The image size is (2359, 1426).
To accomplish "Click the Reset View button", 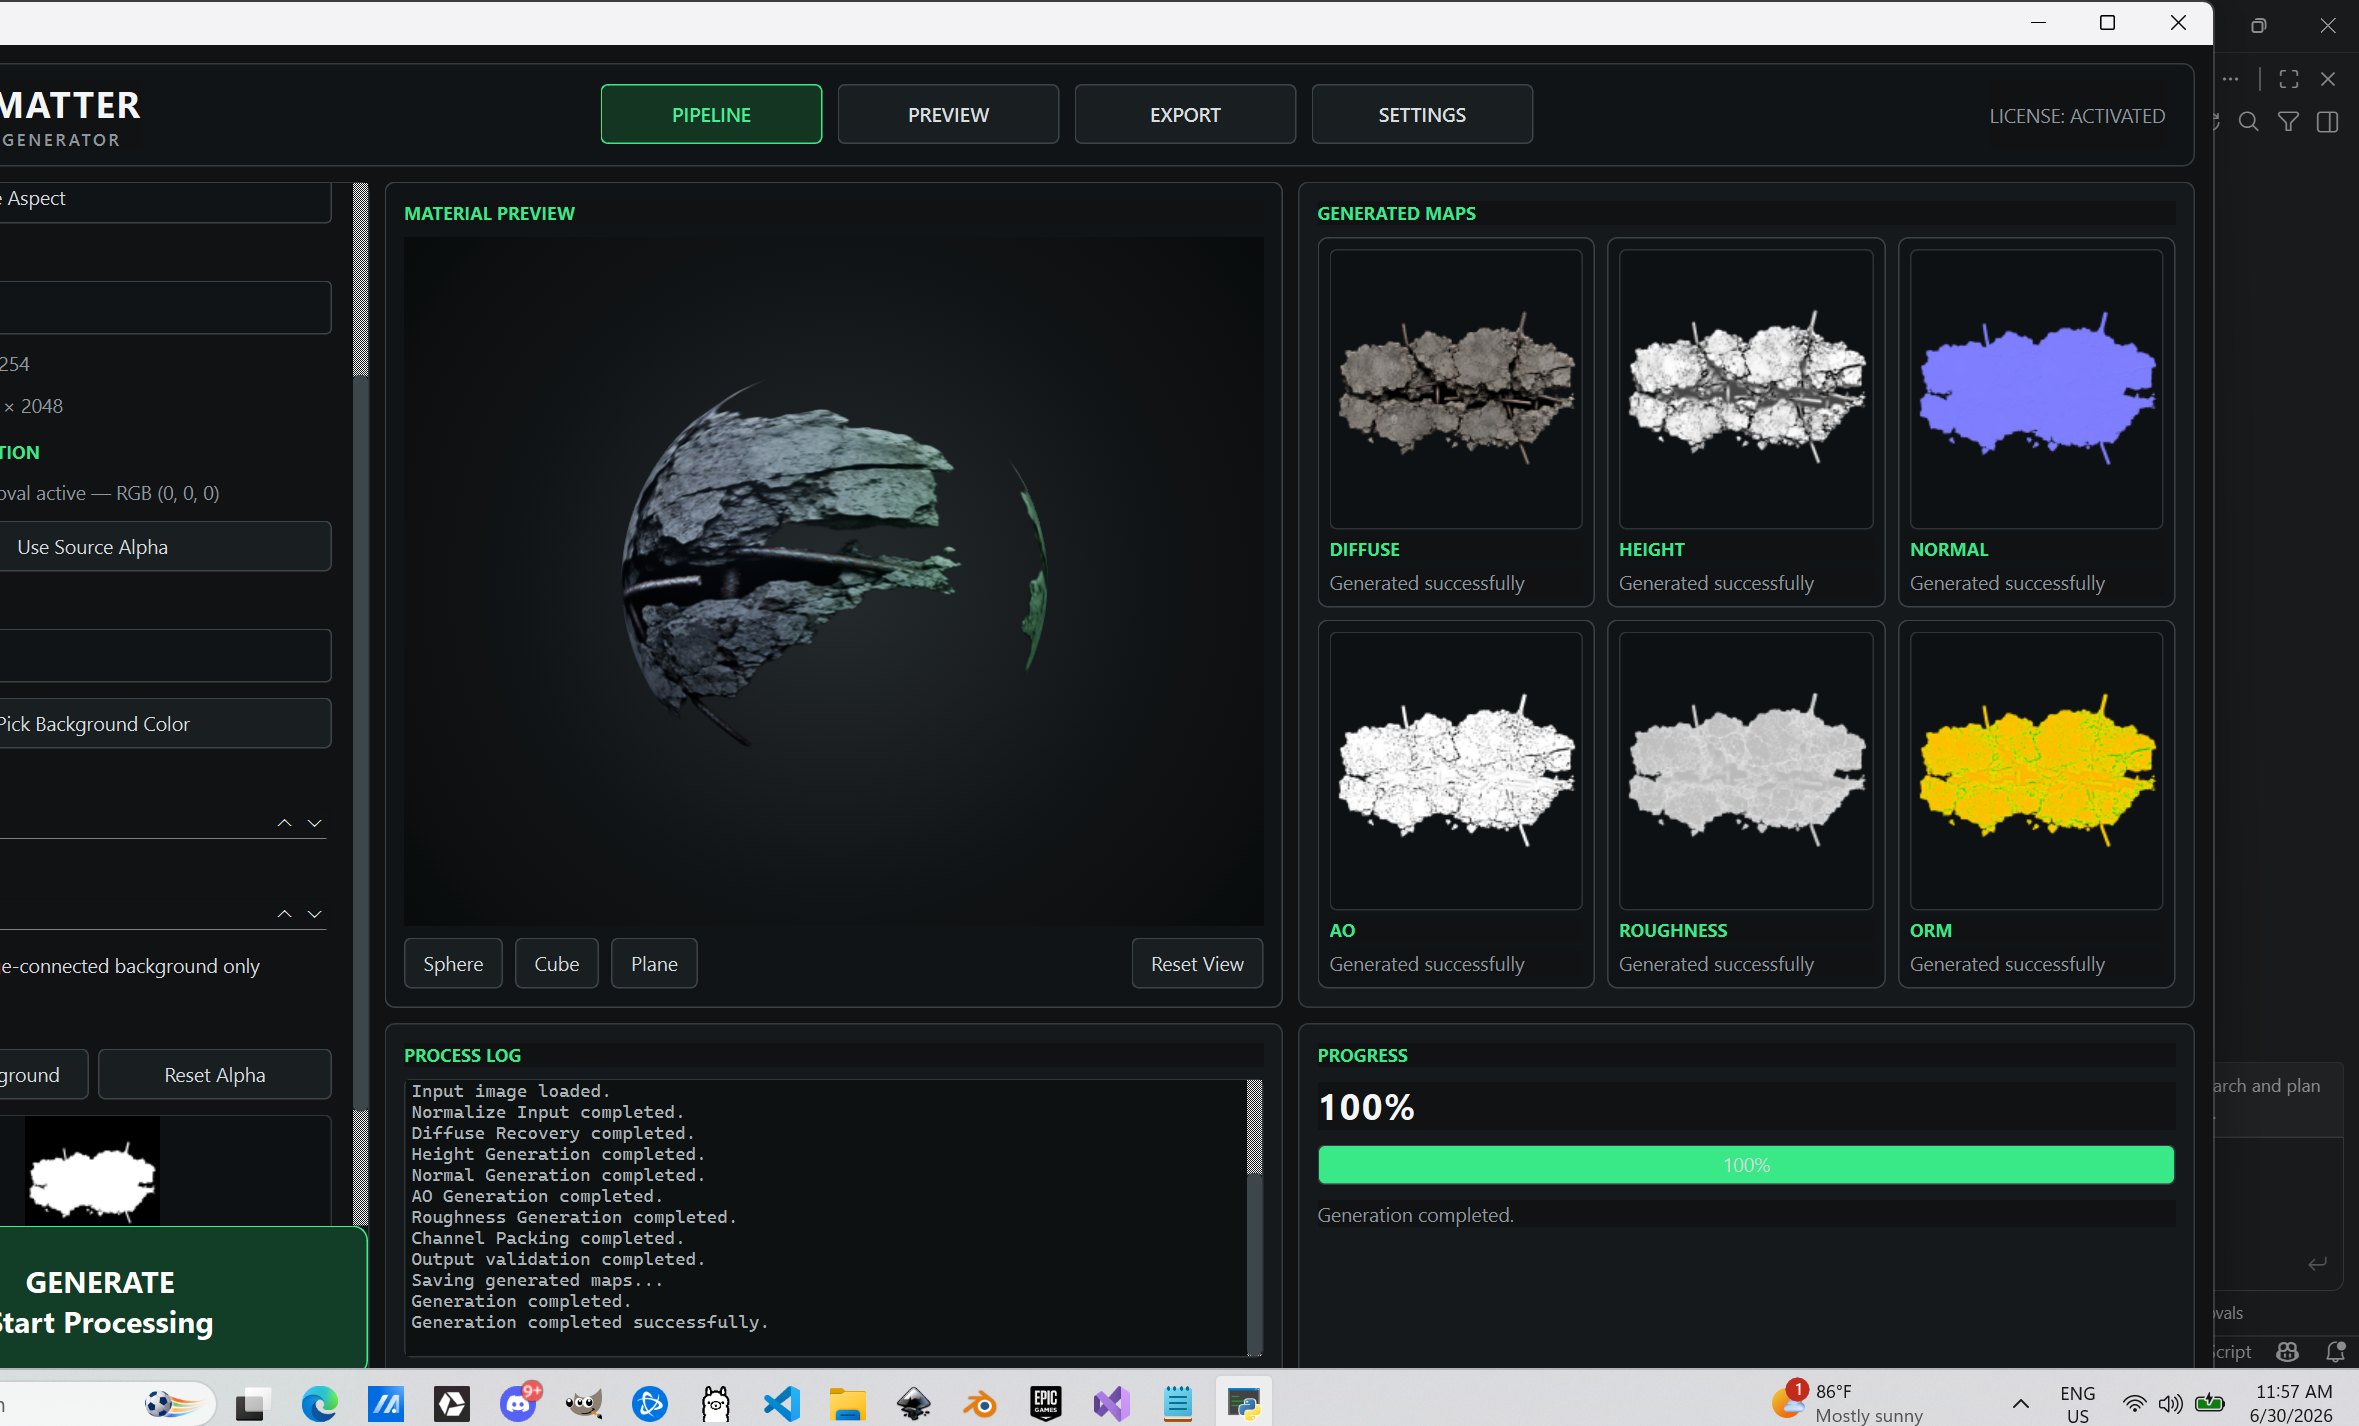I will pos(1197,963).
